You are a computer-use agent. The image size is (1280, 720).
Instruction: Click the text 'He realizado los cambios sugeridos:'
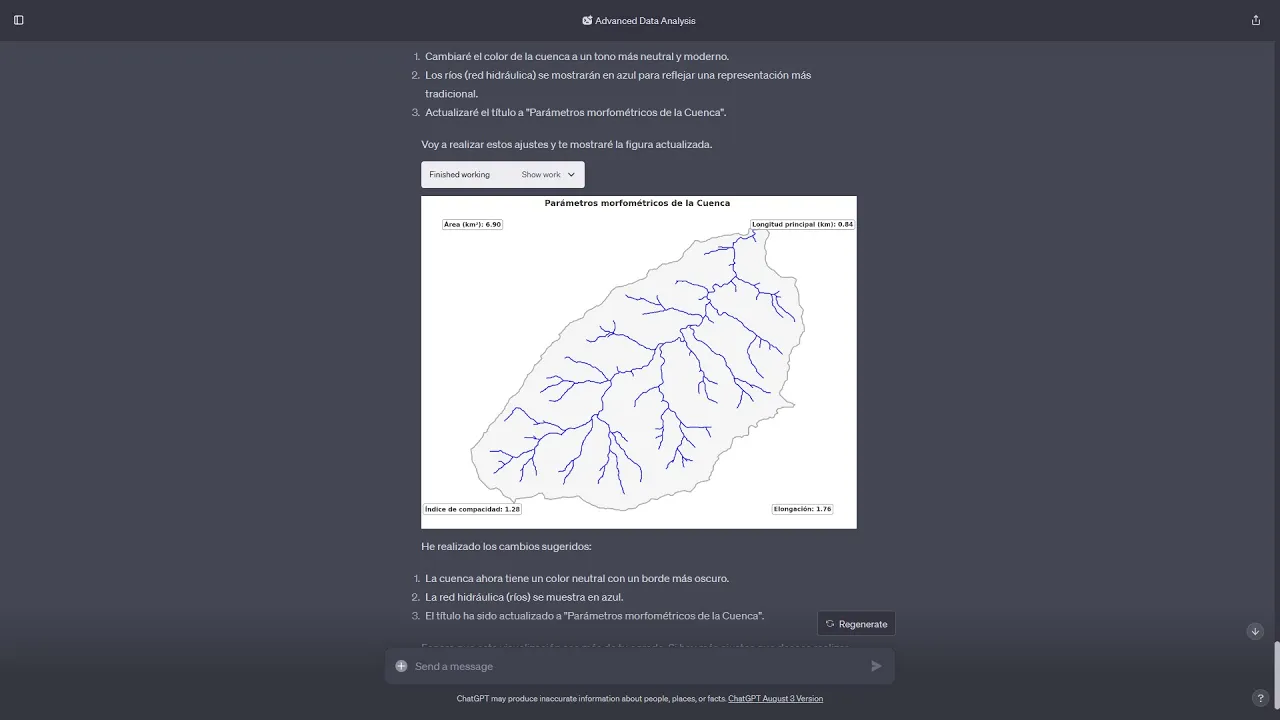[x=506, y=546]
